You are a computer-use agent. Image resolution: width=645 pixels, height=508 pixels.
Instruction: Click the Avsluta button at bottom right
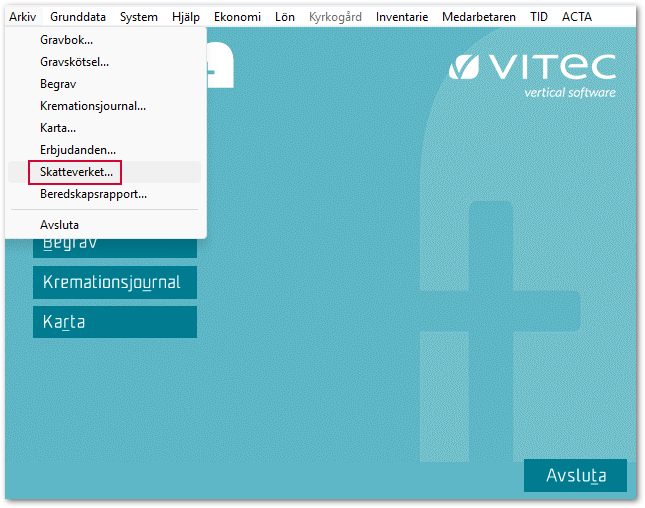pos(575,476)
